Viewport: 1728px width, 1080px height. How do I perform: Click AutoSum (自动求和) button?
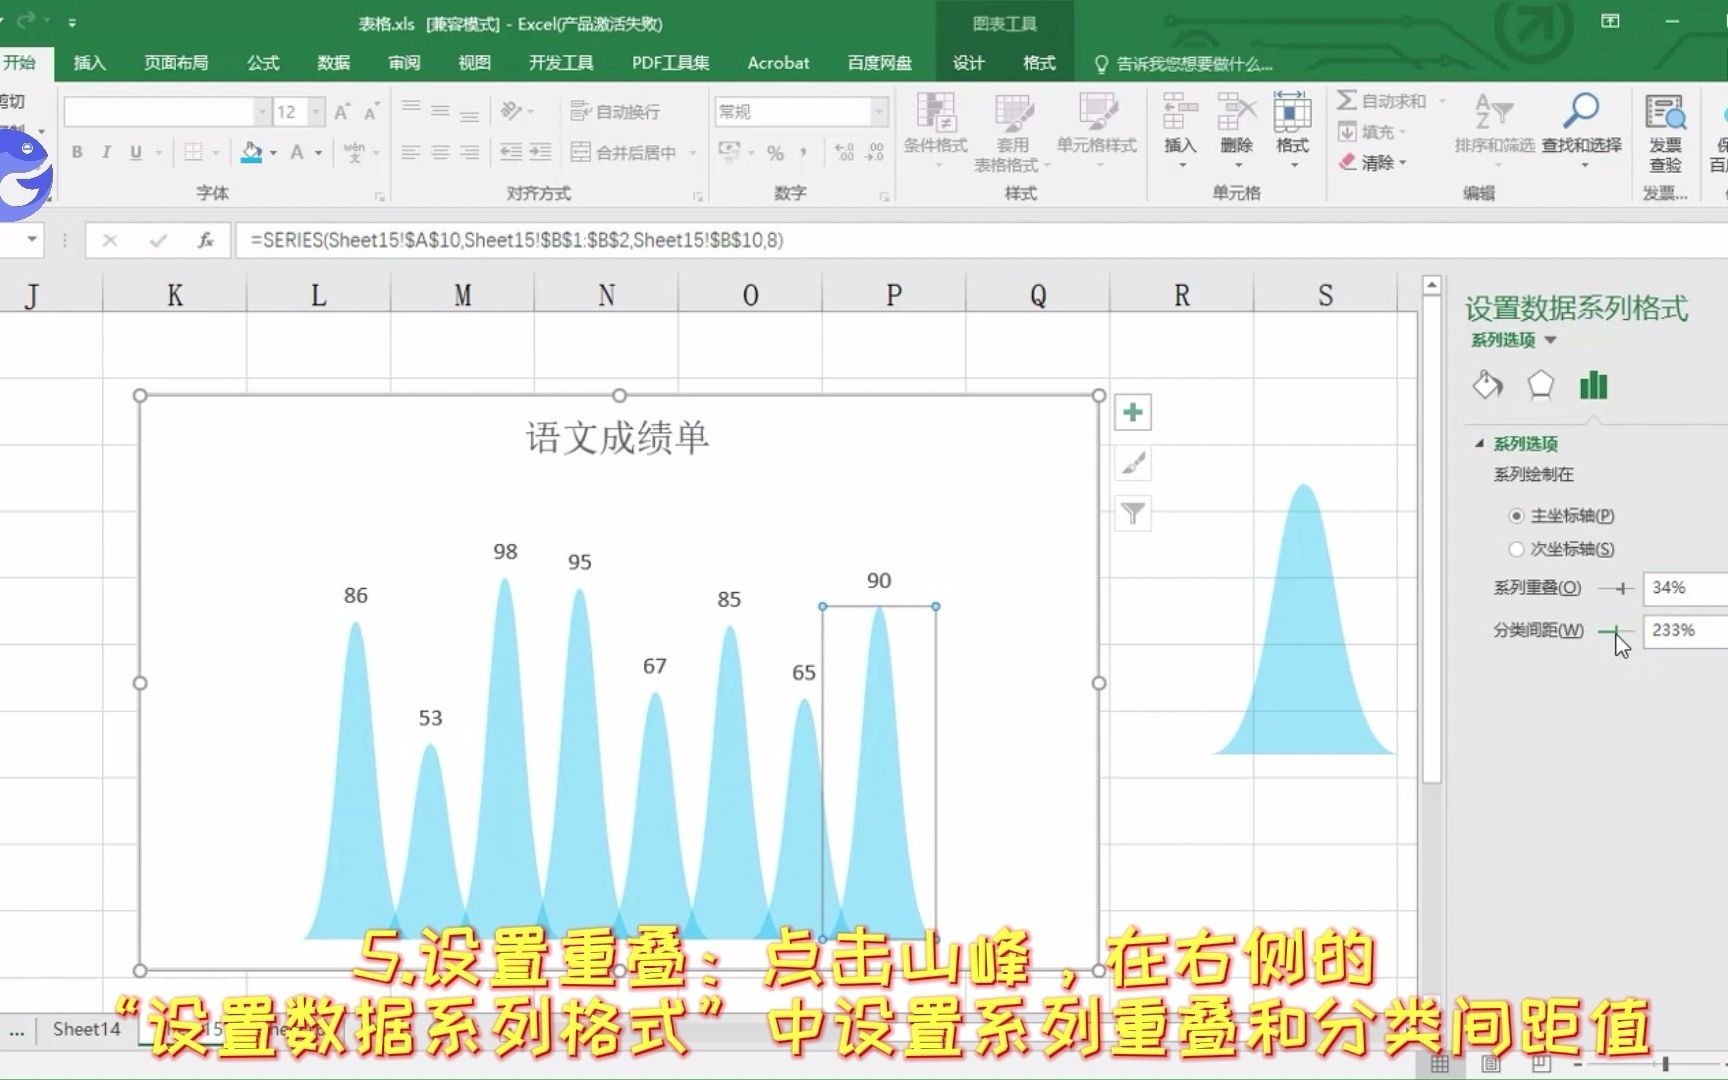pos(1382,101)
